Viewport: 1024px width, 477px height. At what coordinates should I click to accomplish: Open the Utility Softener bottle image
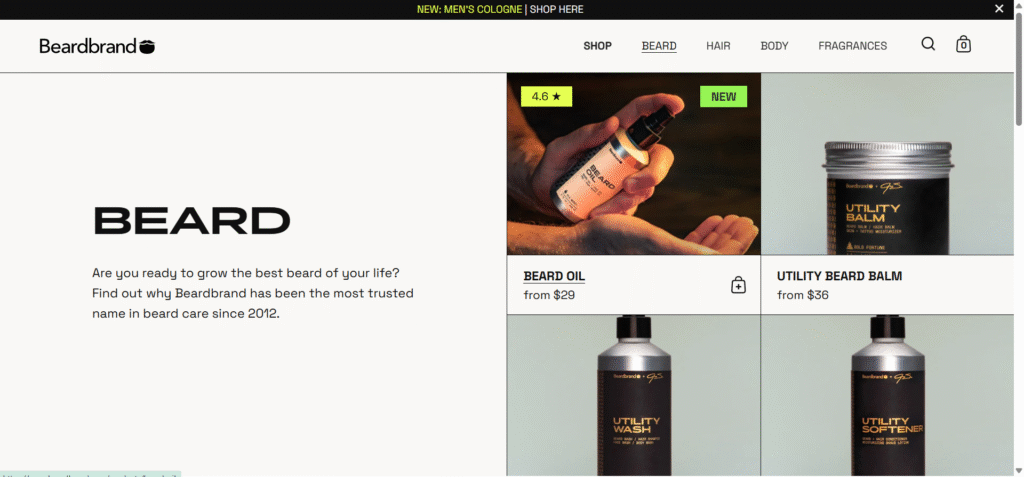click(888, 395)
